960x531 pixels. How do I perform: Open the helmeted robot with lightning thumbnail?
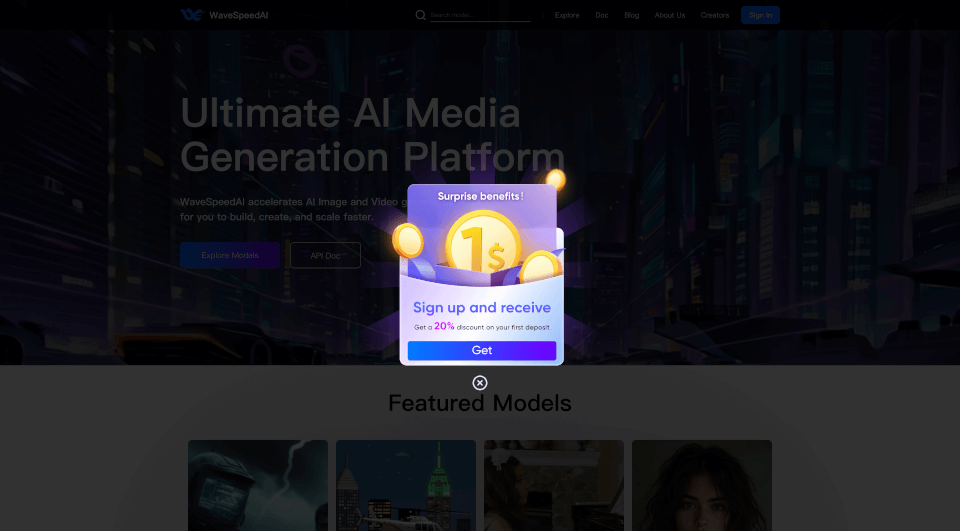pos(258,485)
